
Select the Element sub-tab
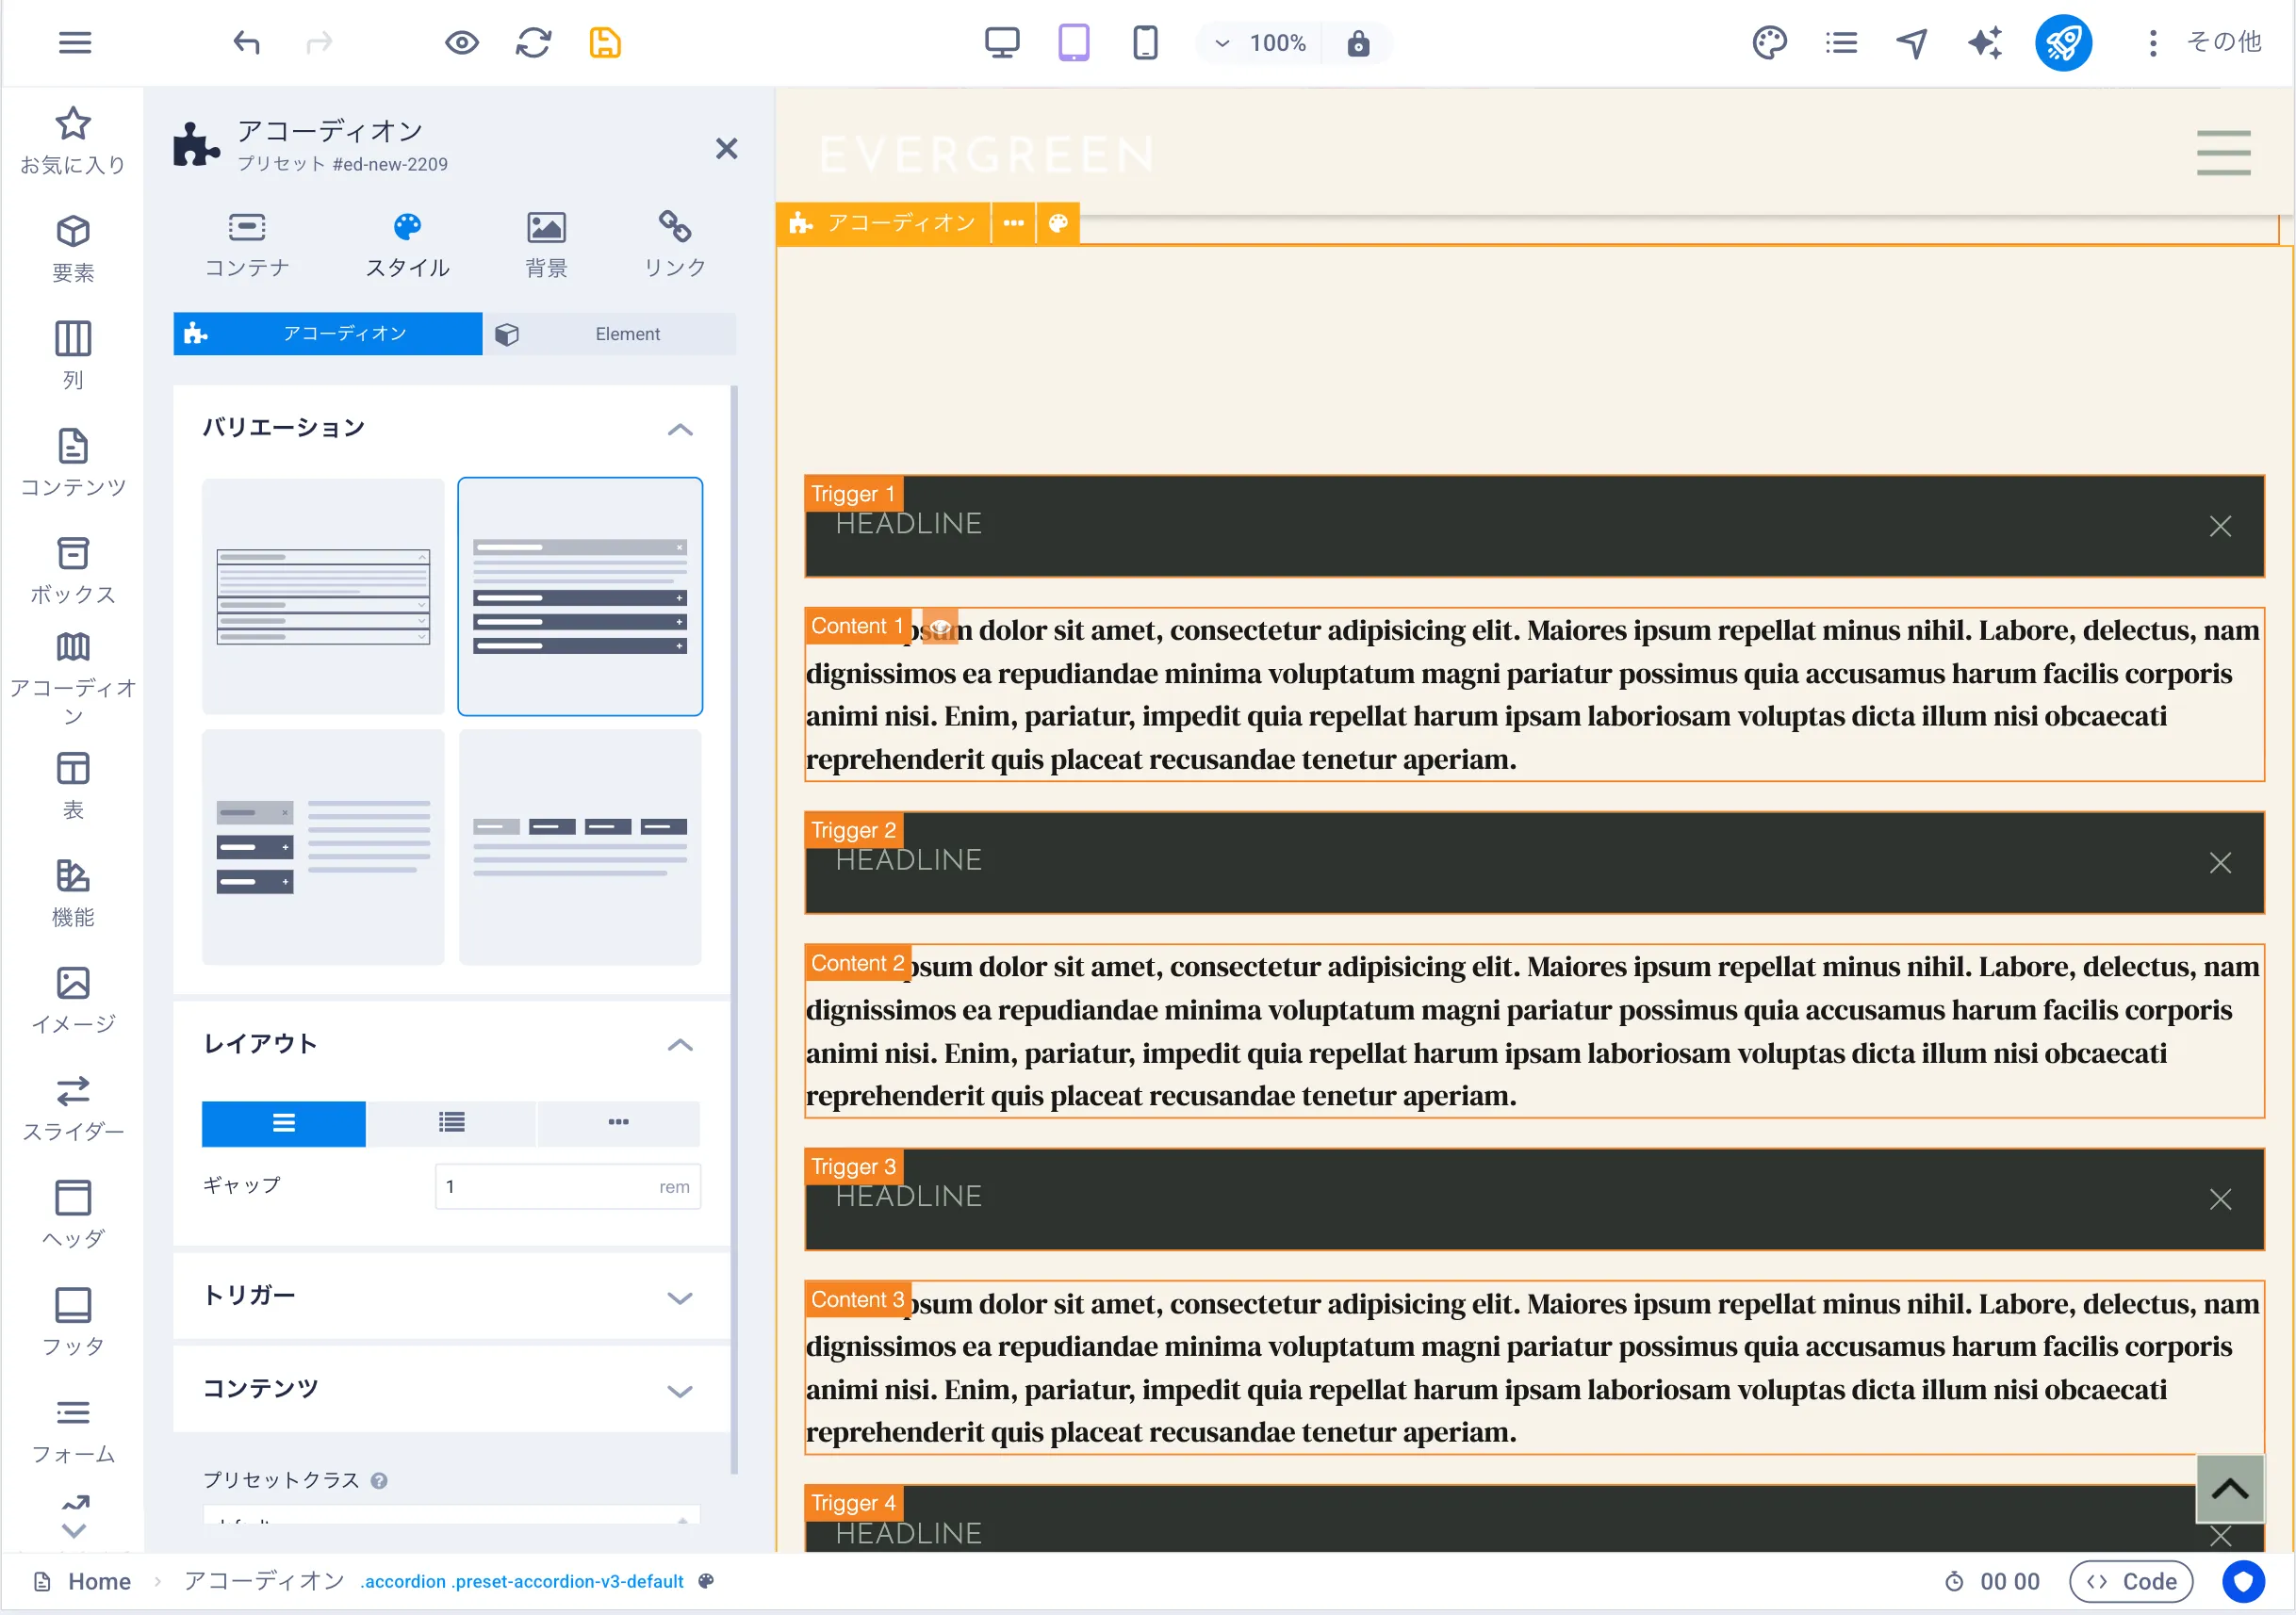pyautogui.click(x=611, y=333)
